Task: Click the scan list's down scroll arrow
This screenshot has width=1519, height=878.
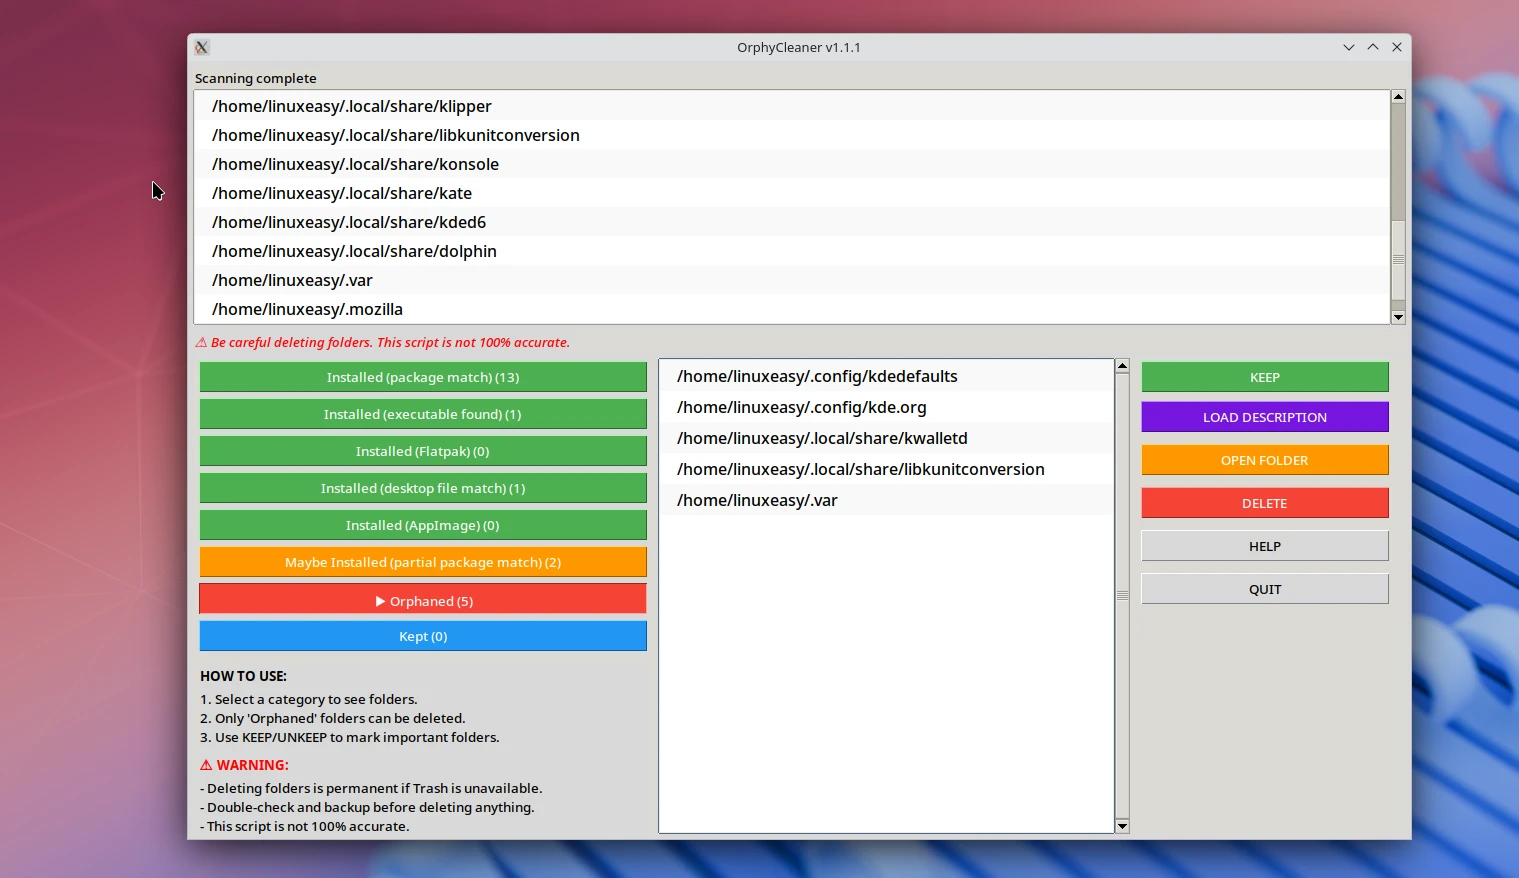Action: (x=1398, y=317)
